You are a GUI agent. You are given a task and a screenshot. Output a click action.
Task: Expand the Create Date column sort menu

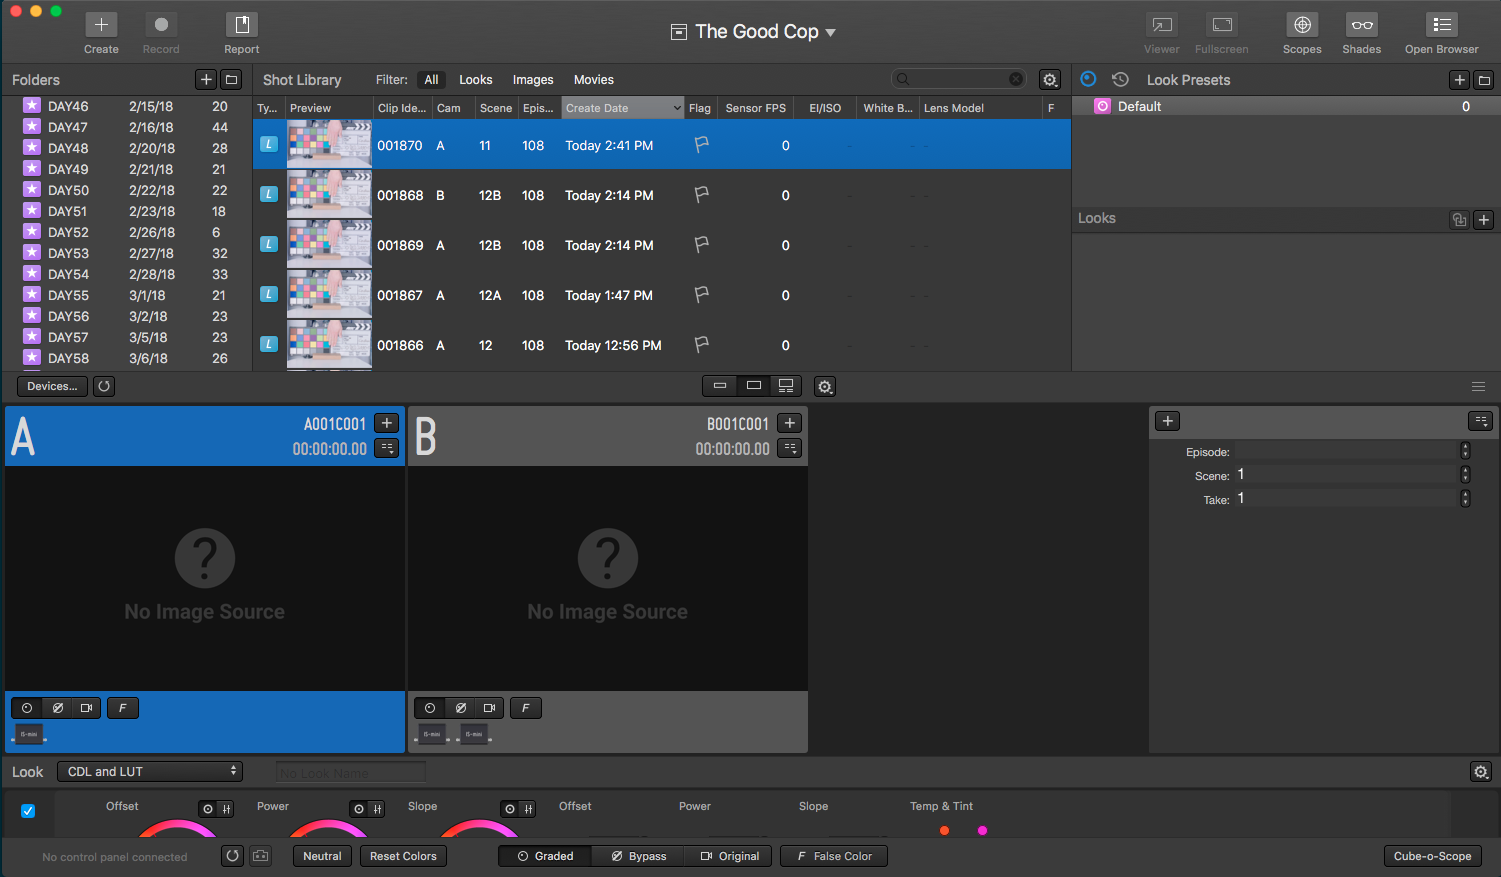click(677, 108)
